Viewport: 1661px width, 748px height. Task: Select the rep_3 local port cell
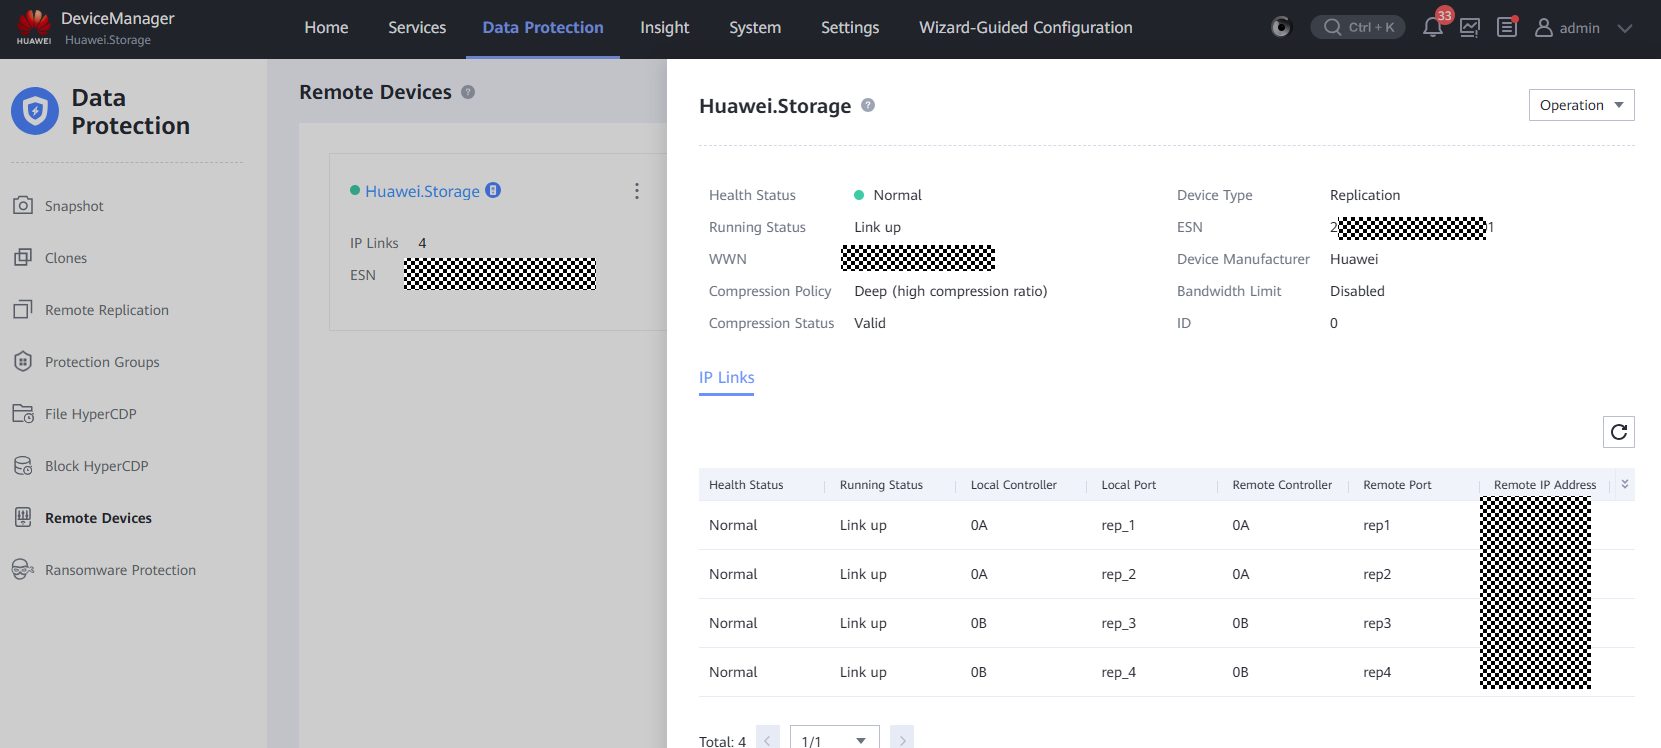tap(1118, 623)
